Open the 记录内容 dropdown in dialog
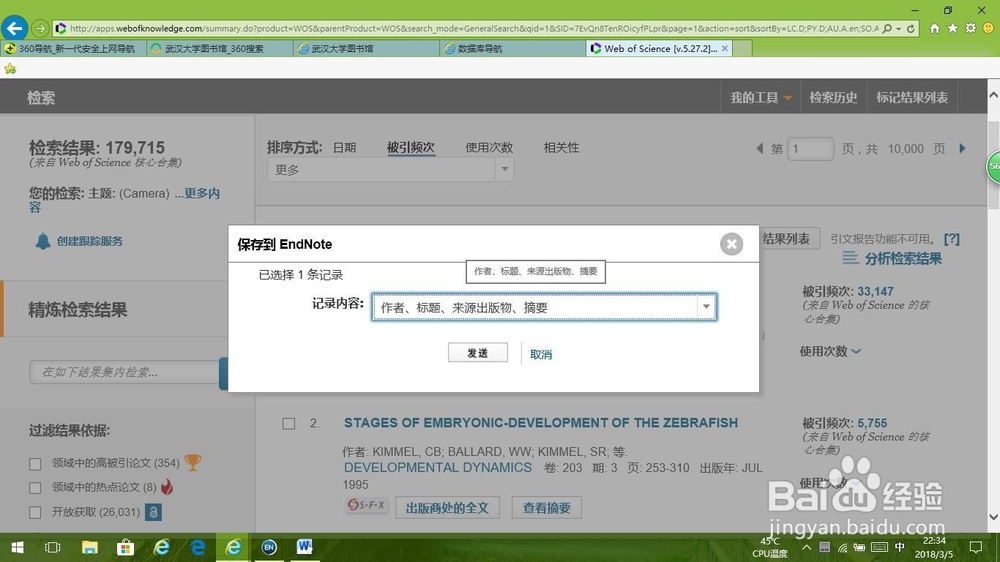The height and width of the screenshot is (562, 1000). (706, 307)
